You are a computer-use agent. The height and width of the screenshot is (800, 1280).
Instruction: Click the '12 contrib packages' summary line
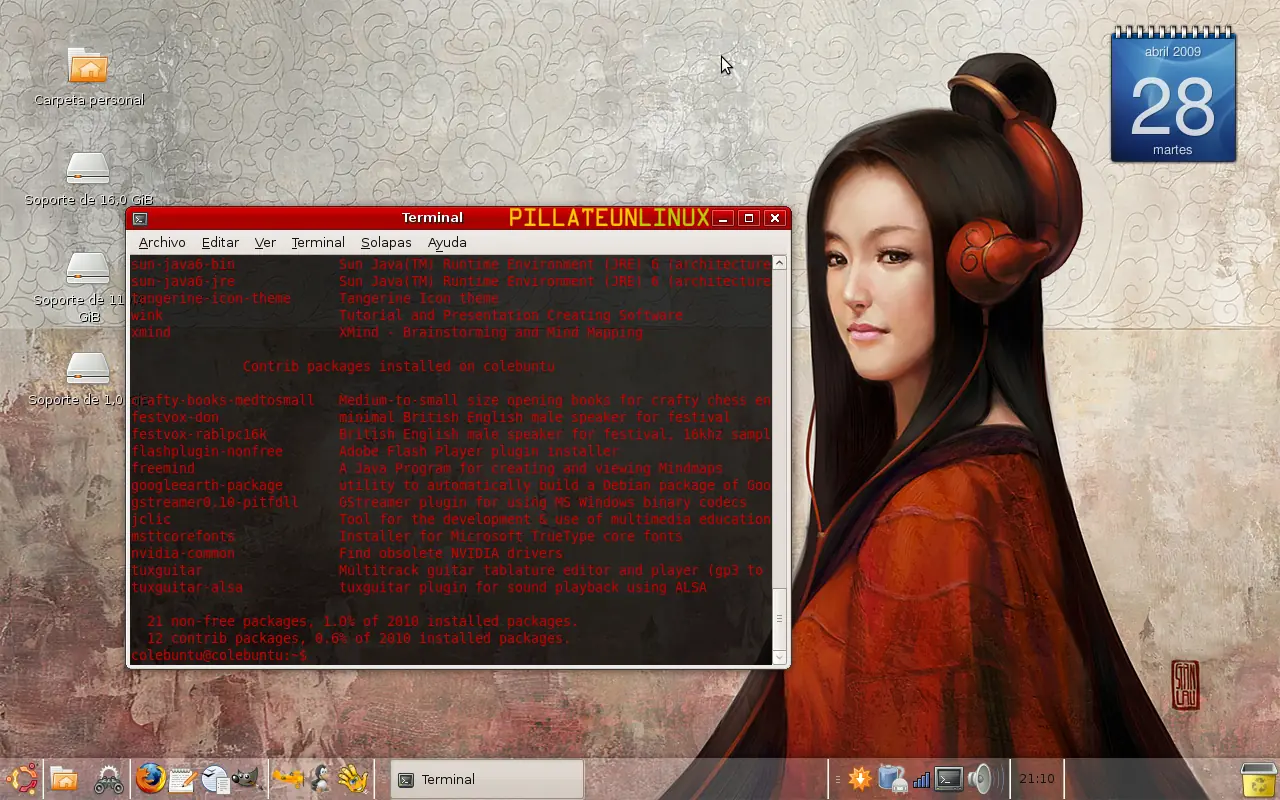pyautogui.click(x=358, y=638)
